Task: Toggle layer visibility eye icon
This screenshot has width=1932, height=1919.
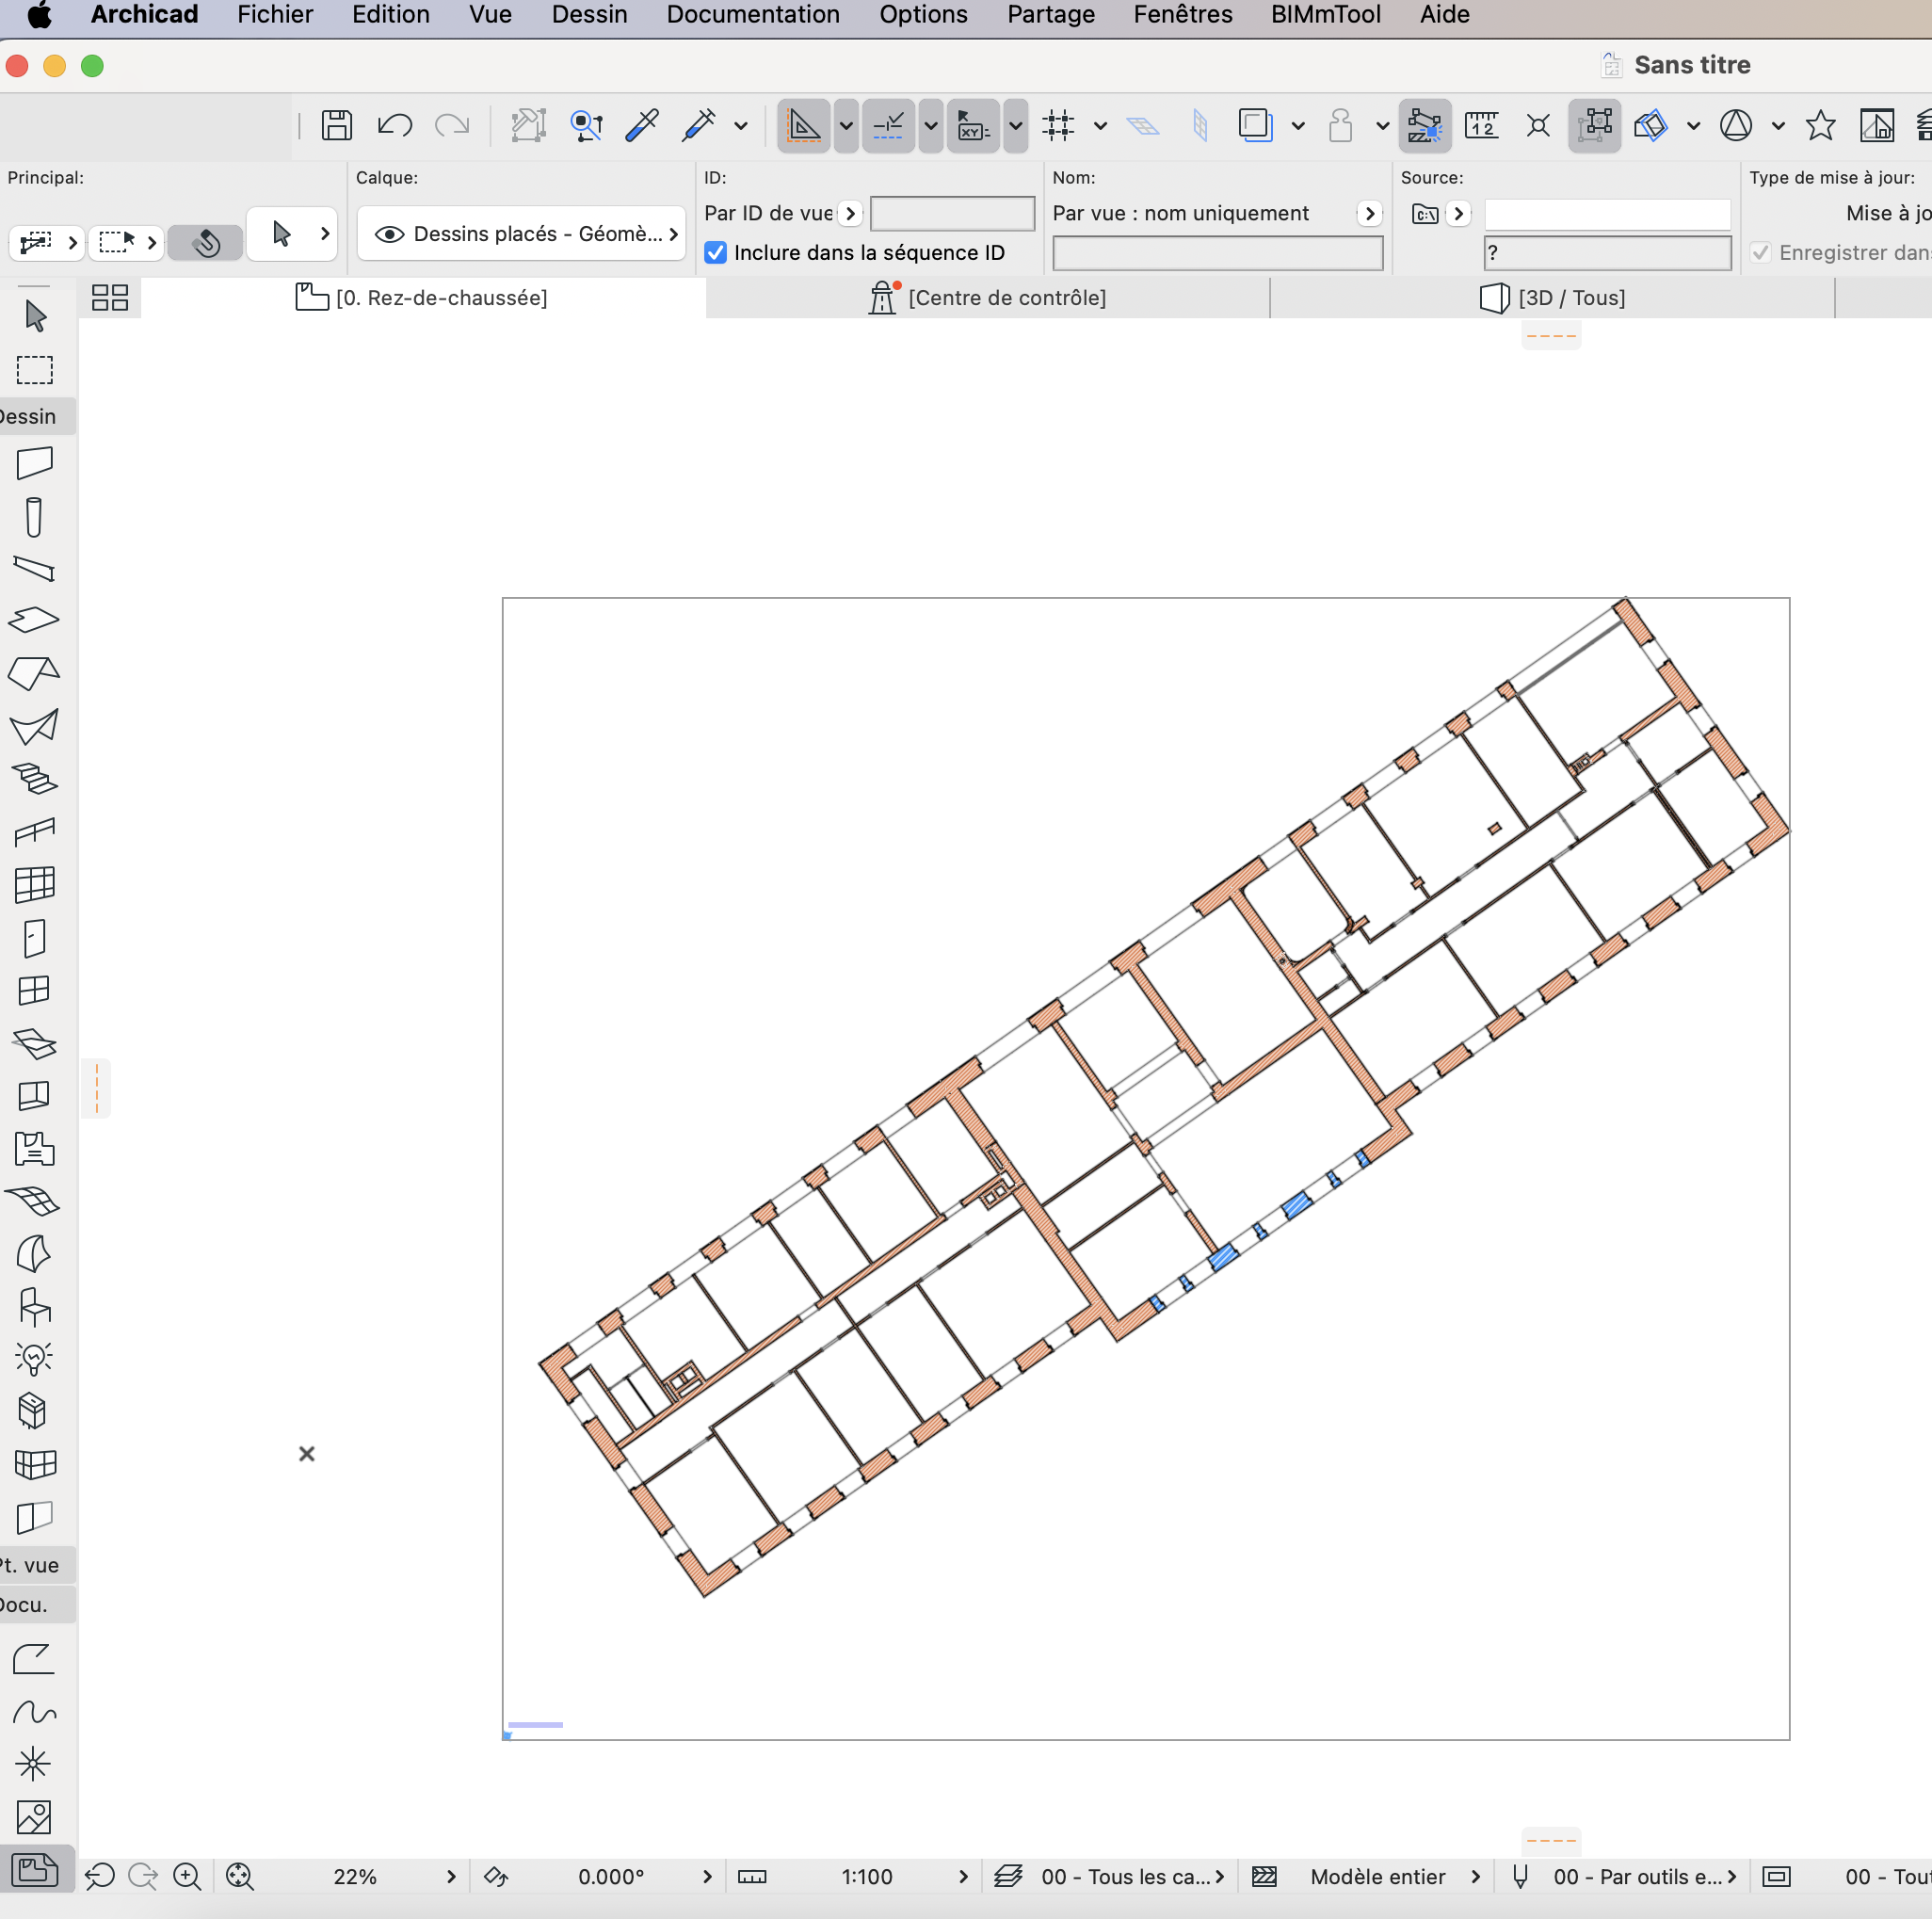Action: pos(389,234)
